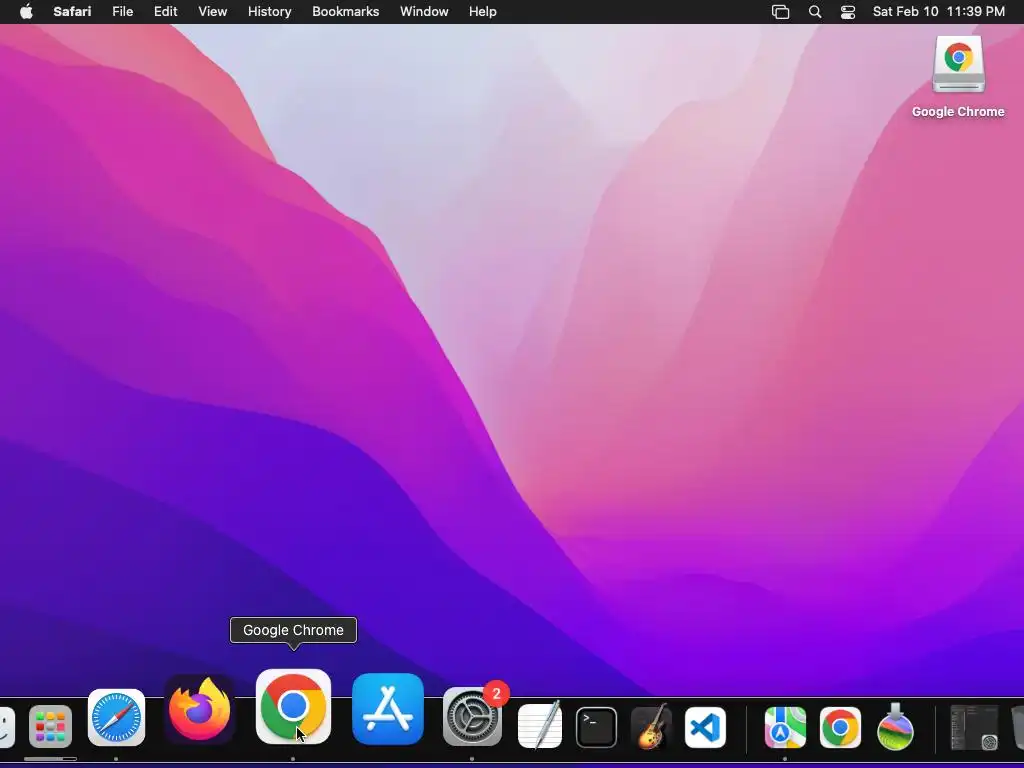Open the magnified Google Chrome dock icon
The height and width of the screenshot is (768, 1024).
[x=293, y=707]
